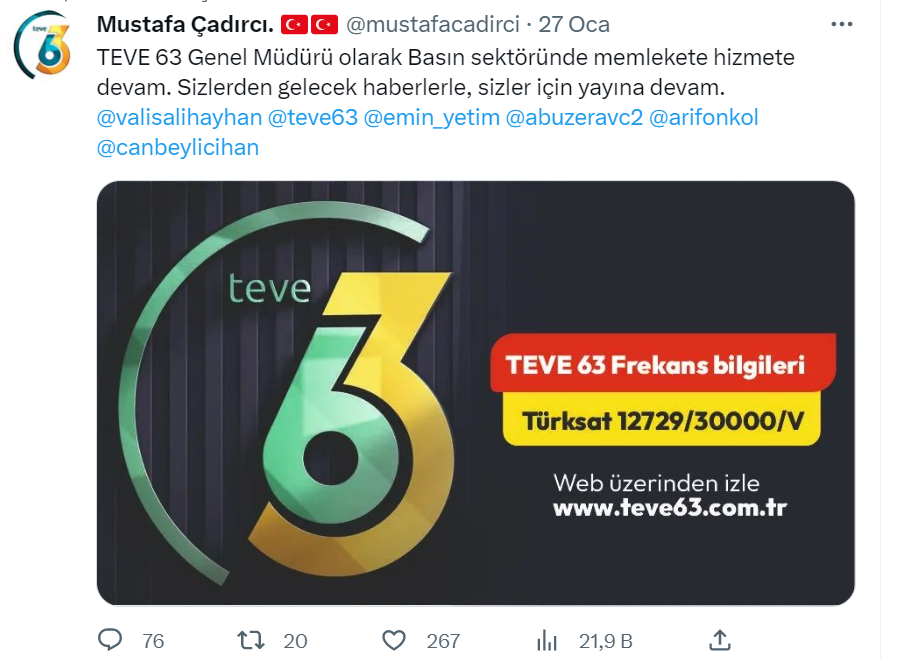922x659 pixels.
Task: Open view analytics bar chart icon
Action: 547,640
